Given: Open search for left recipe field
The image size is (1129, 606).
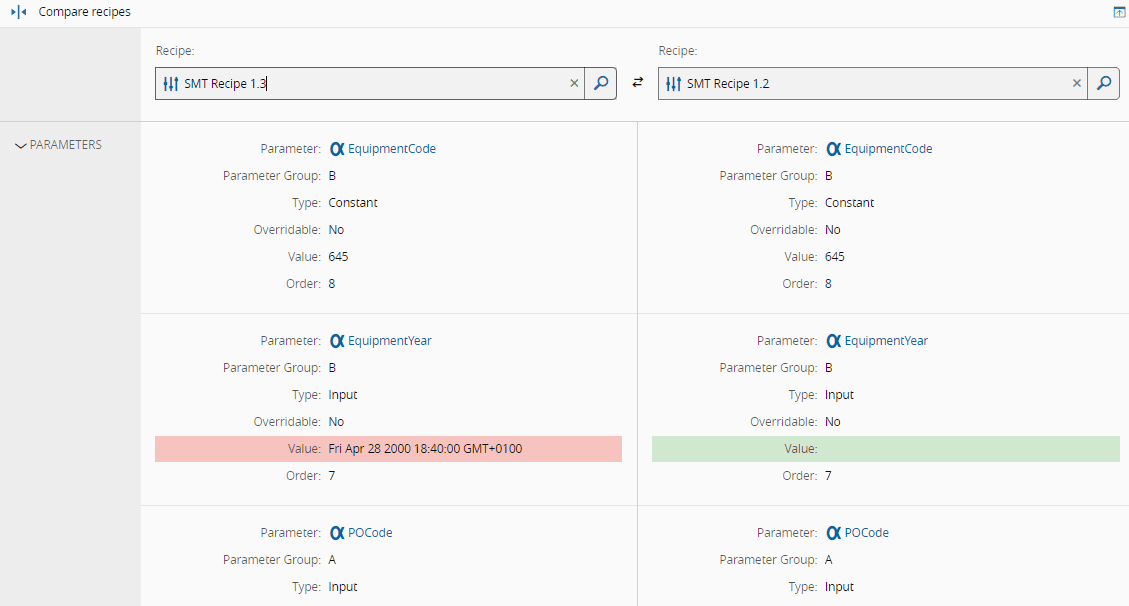Looking at the screenshot, I should tap(601, 84).
